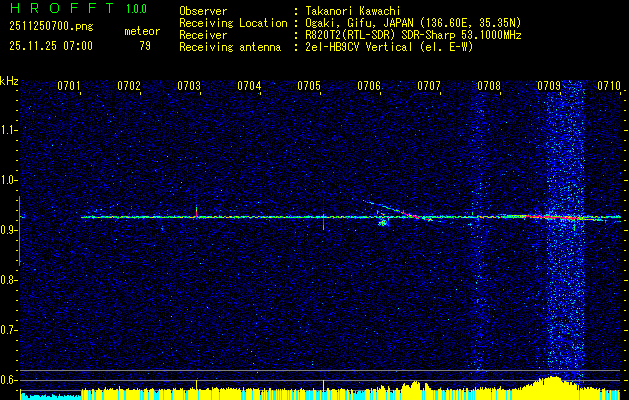Click the cyan power segment before 0701
629x400 pixels.
point(50,395)
